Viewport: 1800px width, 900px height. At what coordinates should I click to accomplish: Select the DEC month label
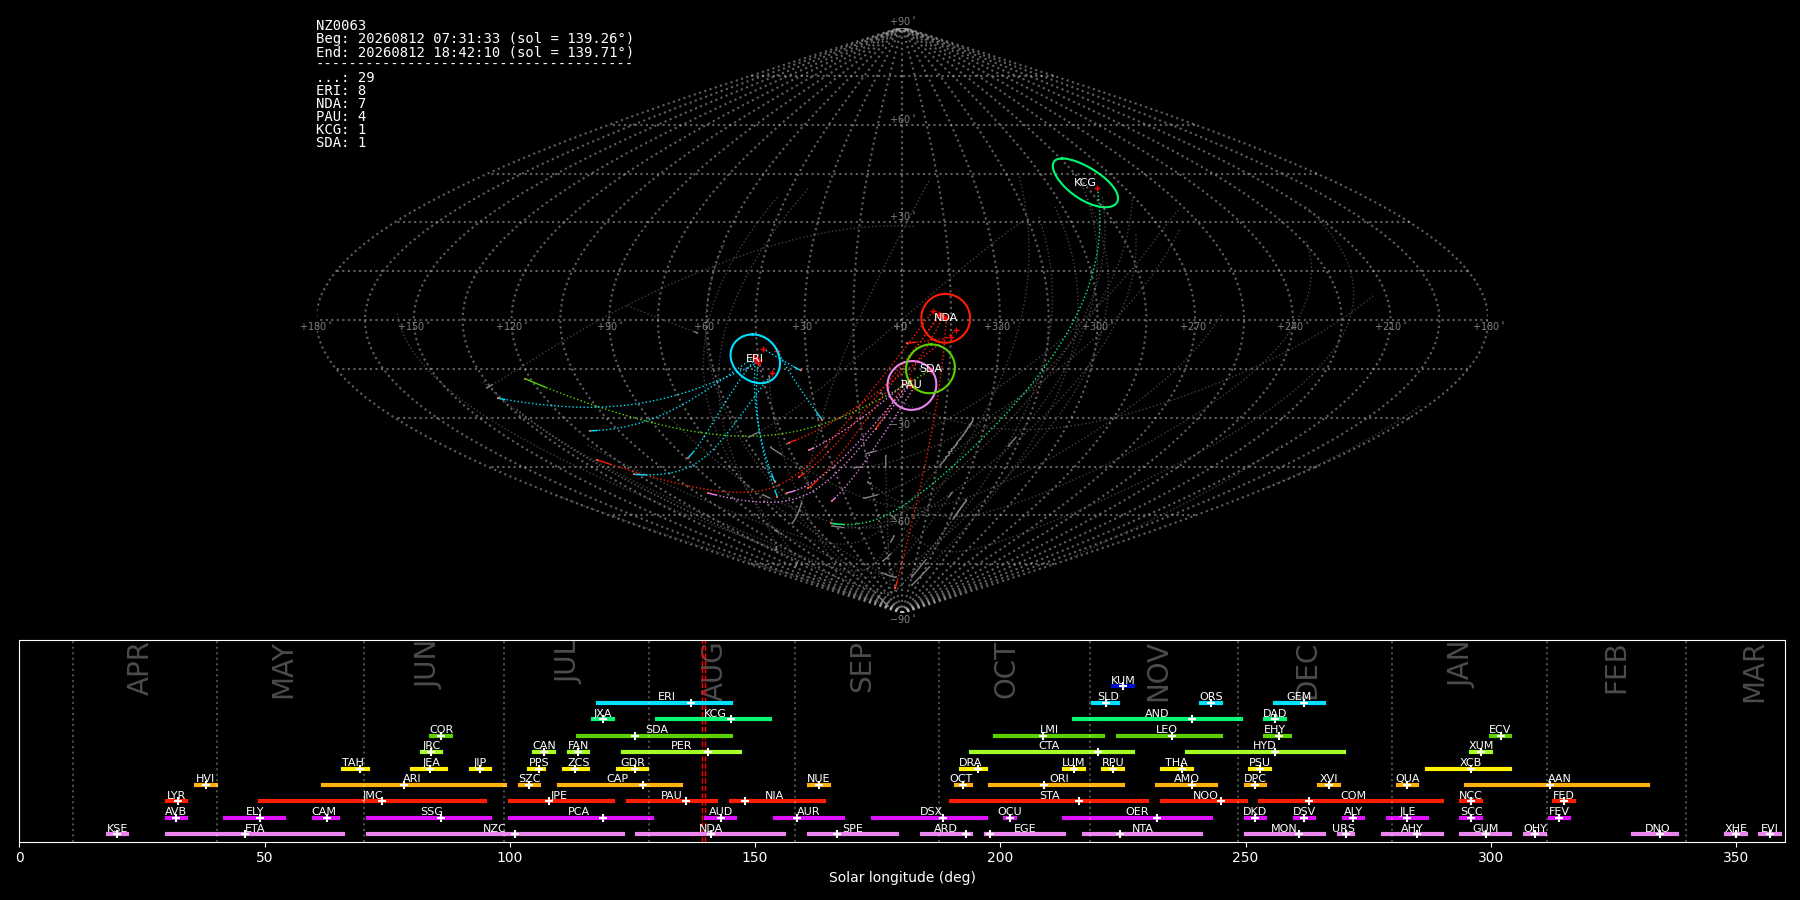pos(1307,672)
